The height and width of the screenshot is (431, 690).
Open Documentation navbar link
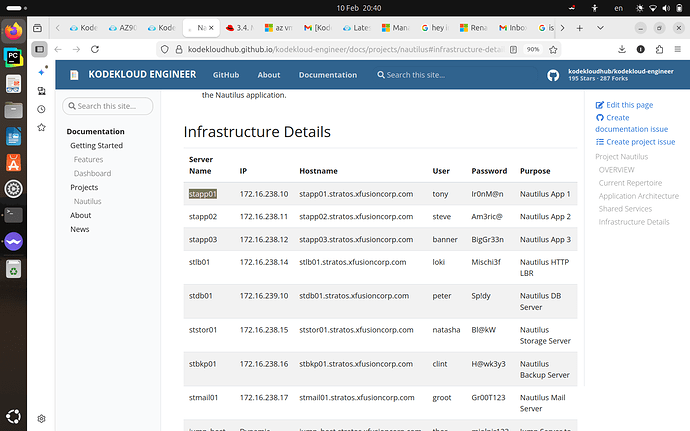coord(328,75)
